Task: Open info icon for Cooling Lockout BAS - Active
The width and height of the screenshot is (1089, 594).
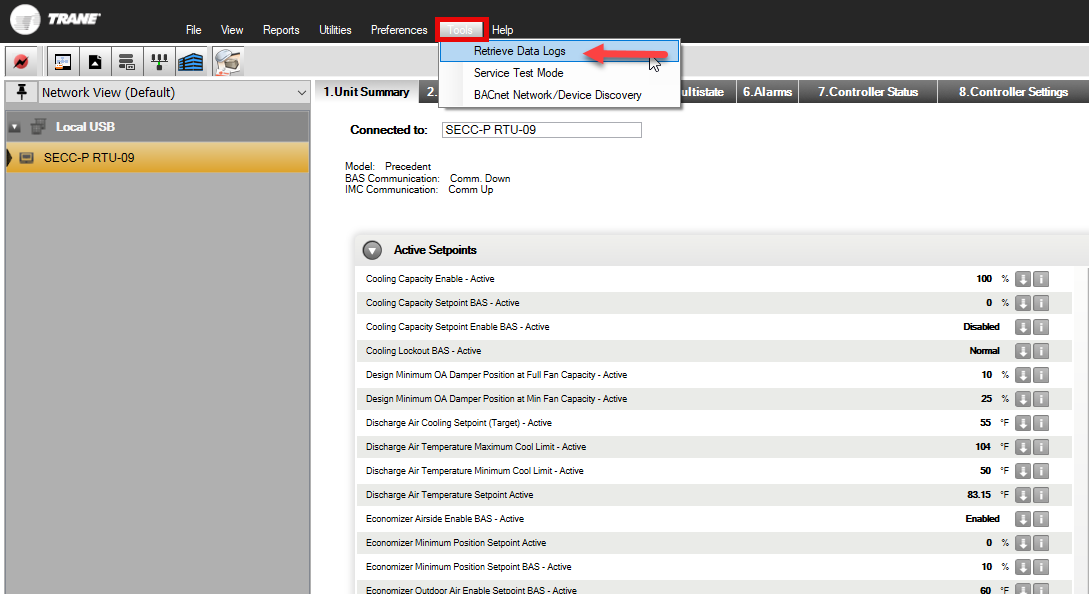Action: tap(1040, 351)
